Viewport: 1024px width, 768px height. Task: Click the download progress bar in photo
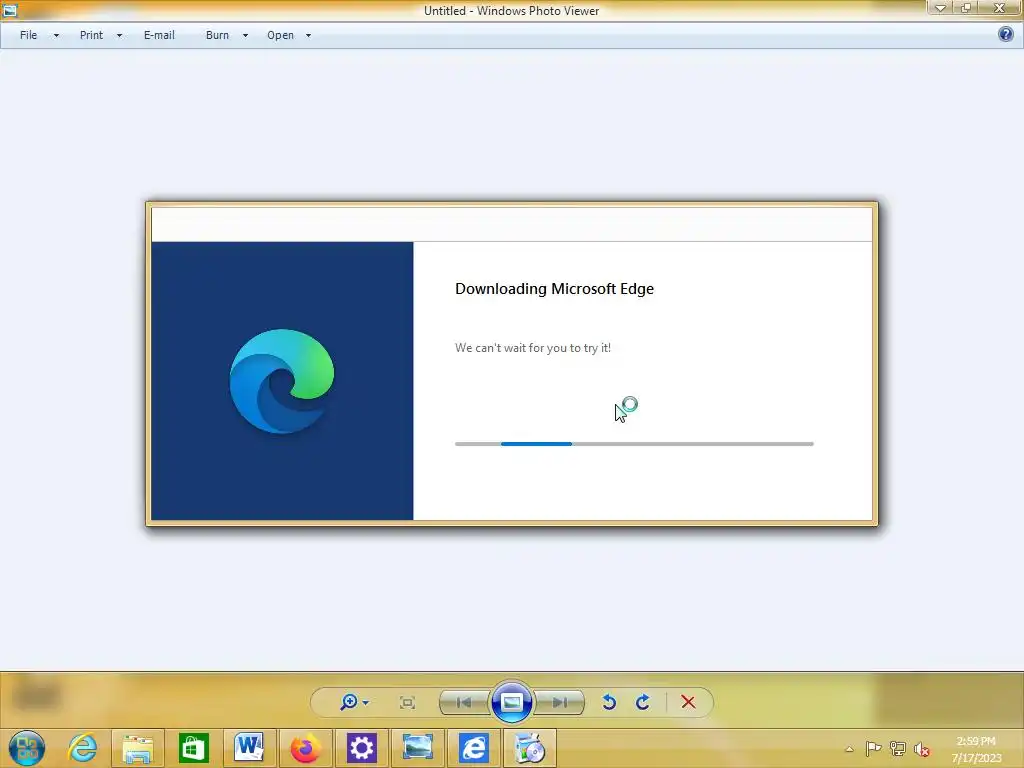634,444
